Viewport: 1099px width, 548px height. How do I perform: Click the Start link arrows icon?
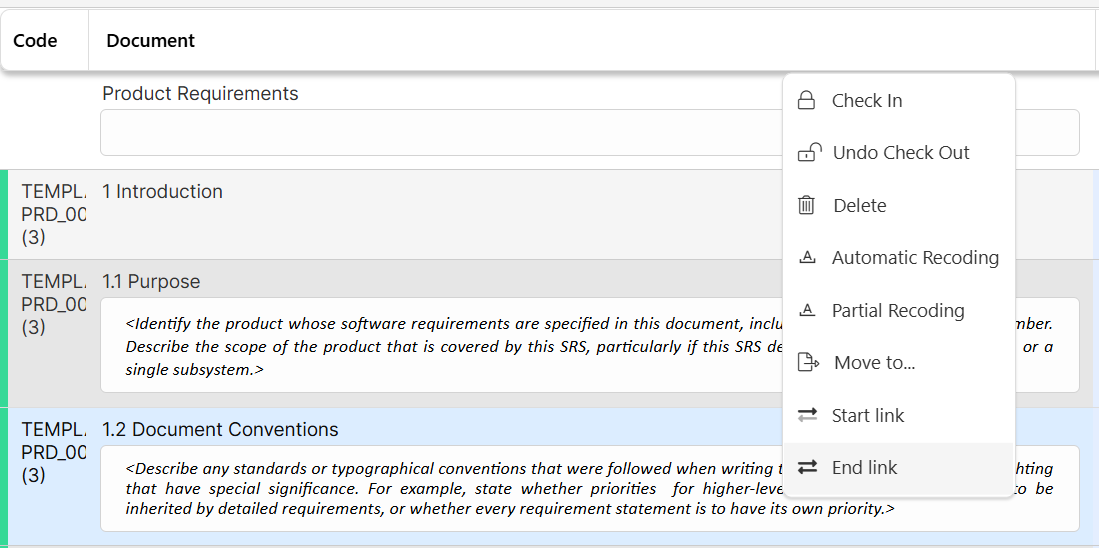(807, 415)
